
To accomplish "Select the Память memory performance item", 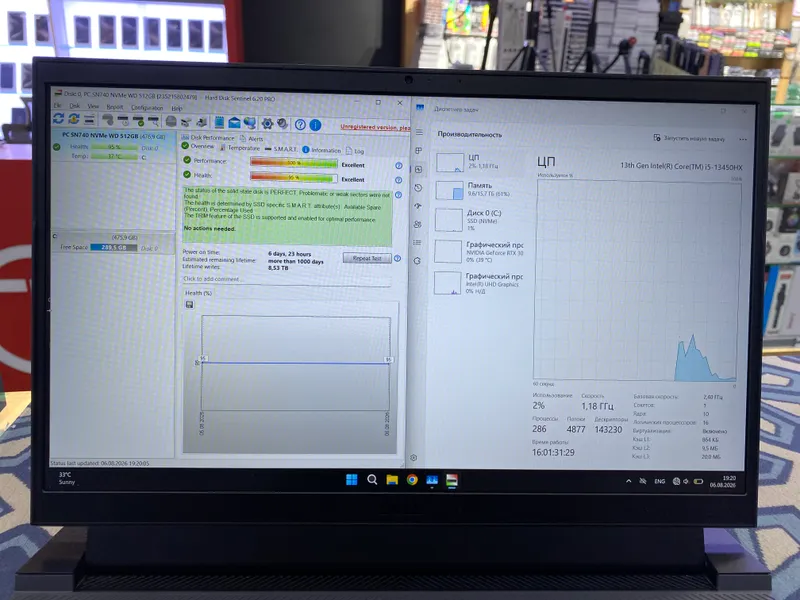I will point(479,190).
